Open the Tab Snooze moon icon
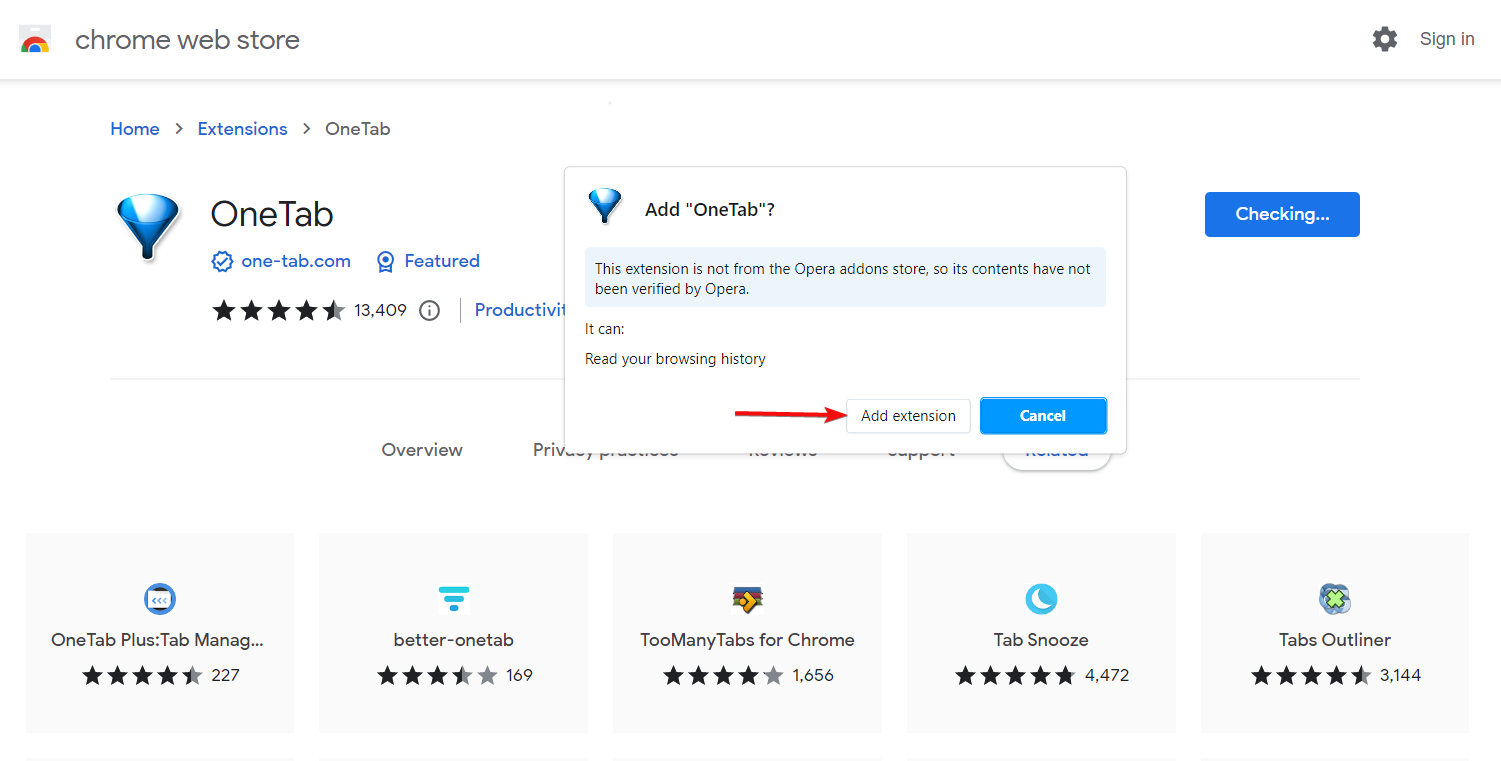Screen dimensions: 1501x761 pyautogui.click(x=1041, y=599)
